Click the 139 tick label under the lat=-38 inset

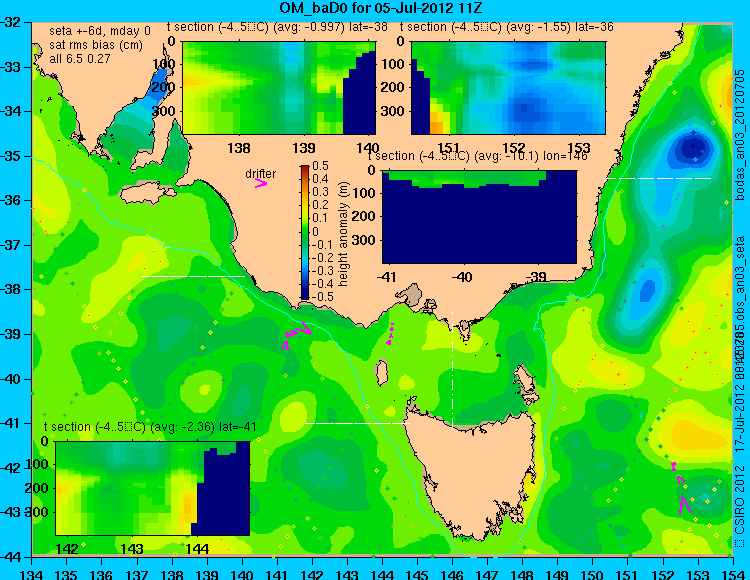(x=304, y=148)
